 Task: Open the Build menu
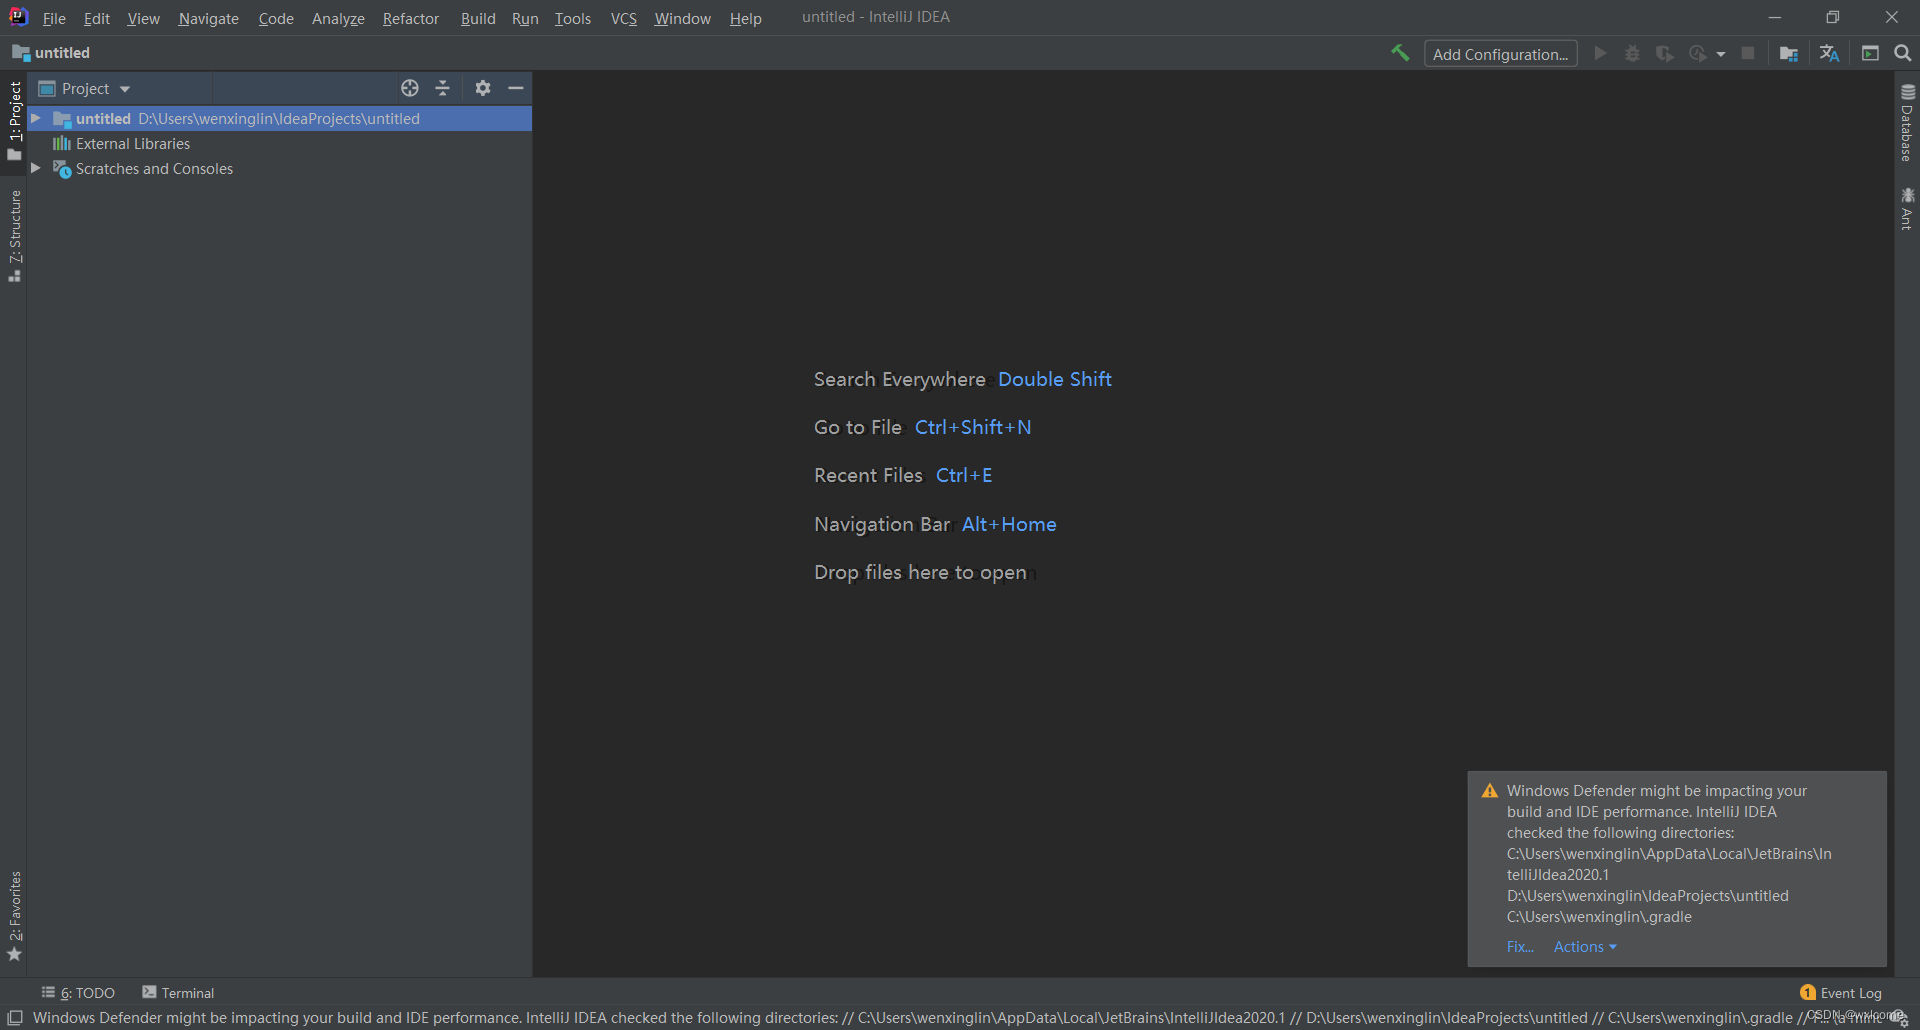[x=478, y=18]
